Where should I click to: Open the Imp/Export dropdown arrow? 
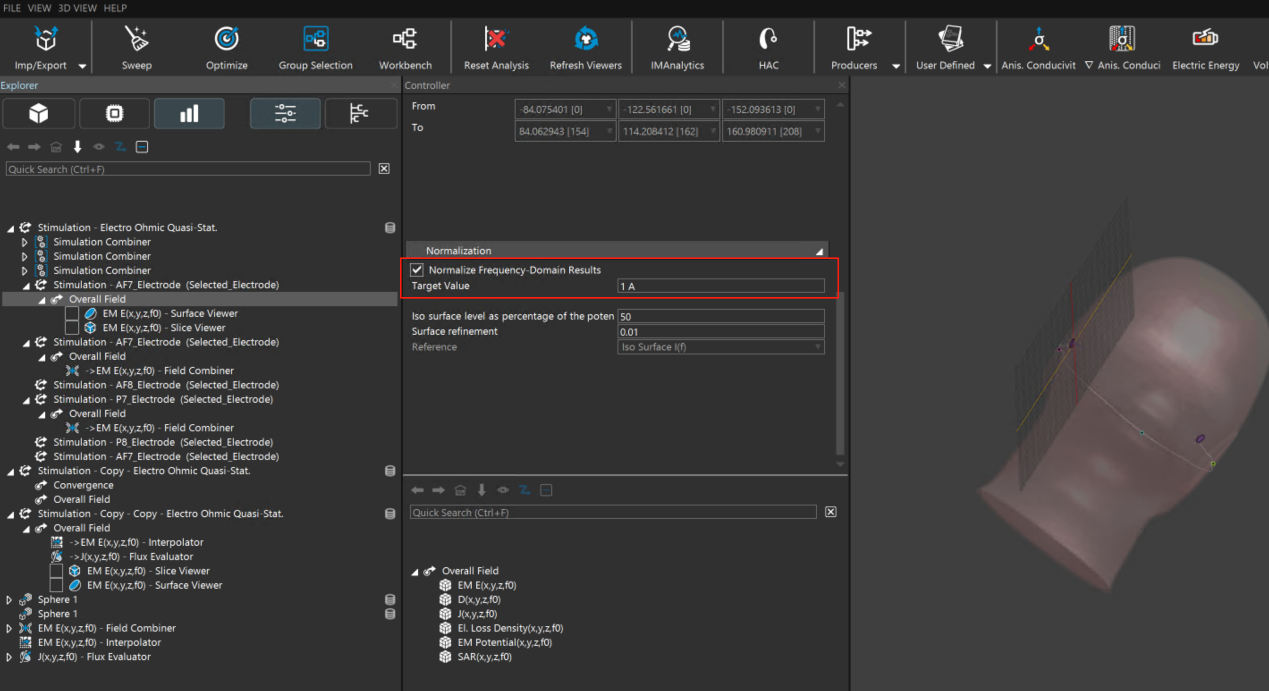pos(82,66)
